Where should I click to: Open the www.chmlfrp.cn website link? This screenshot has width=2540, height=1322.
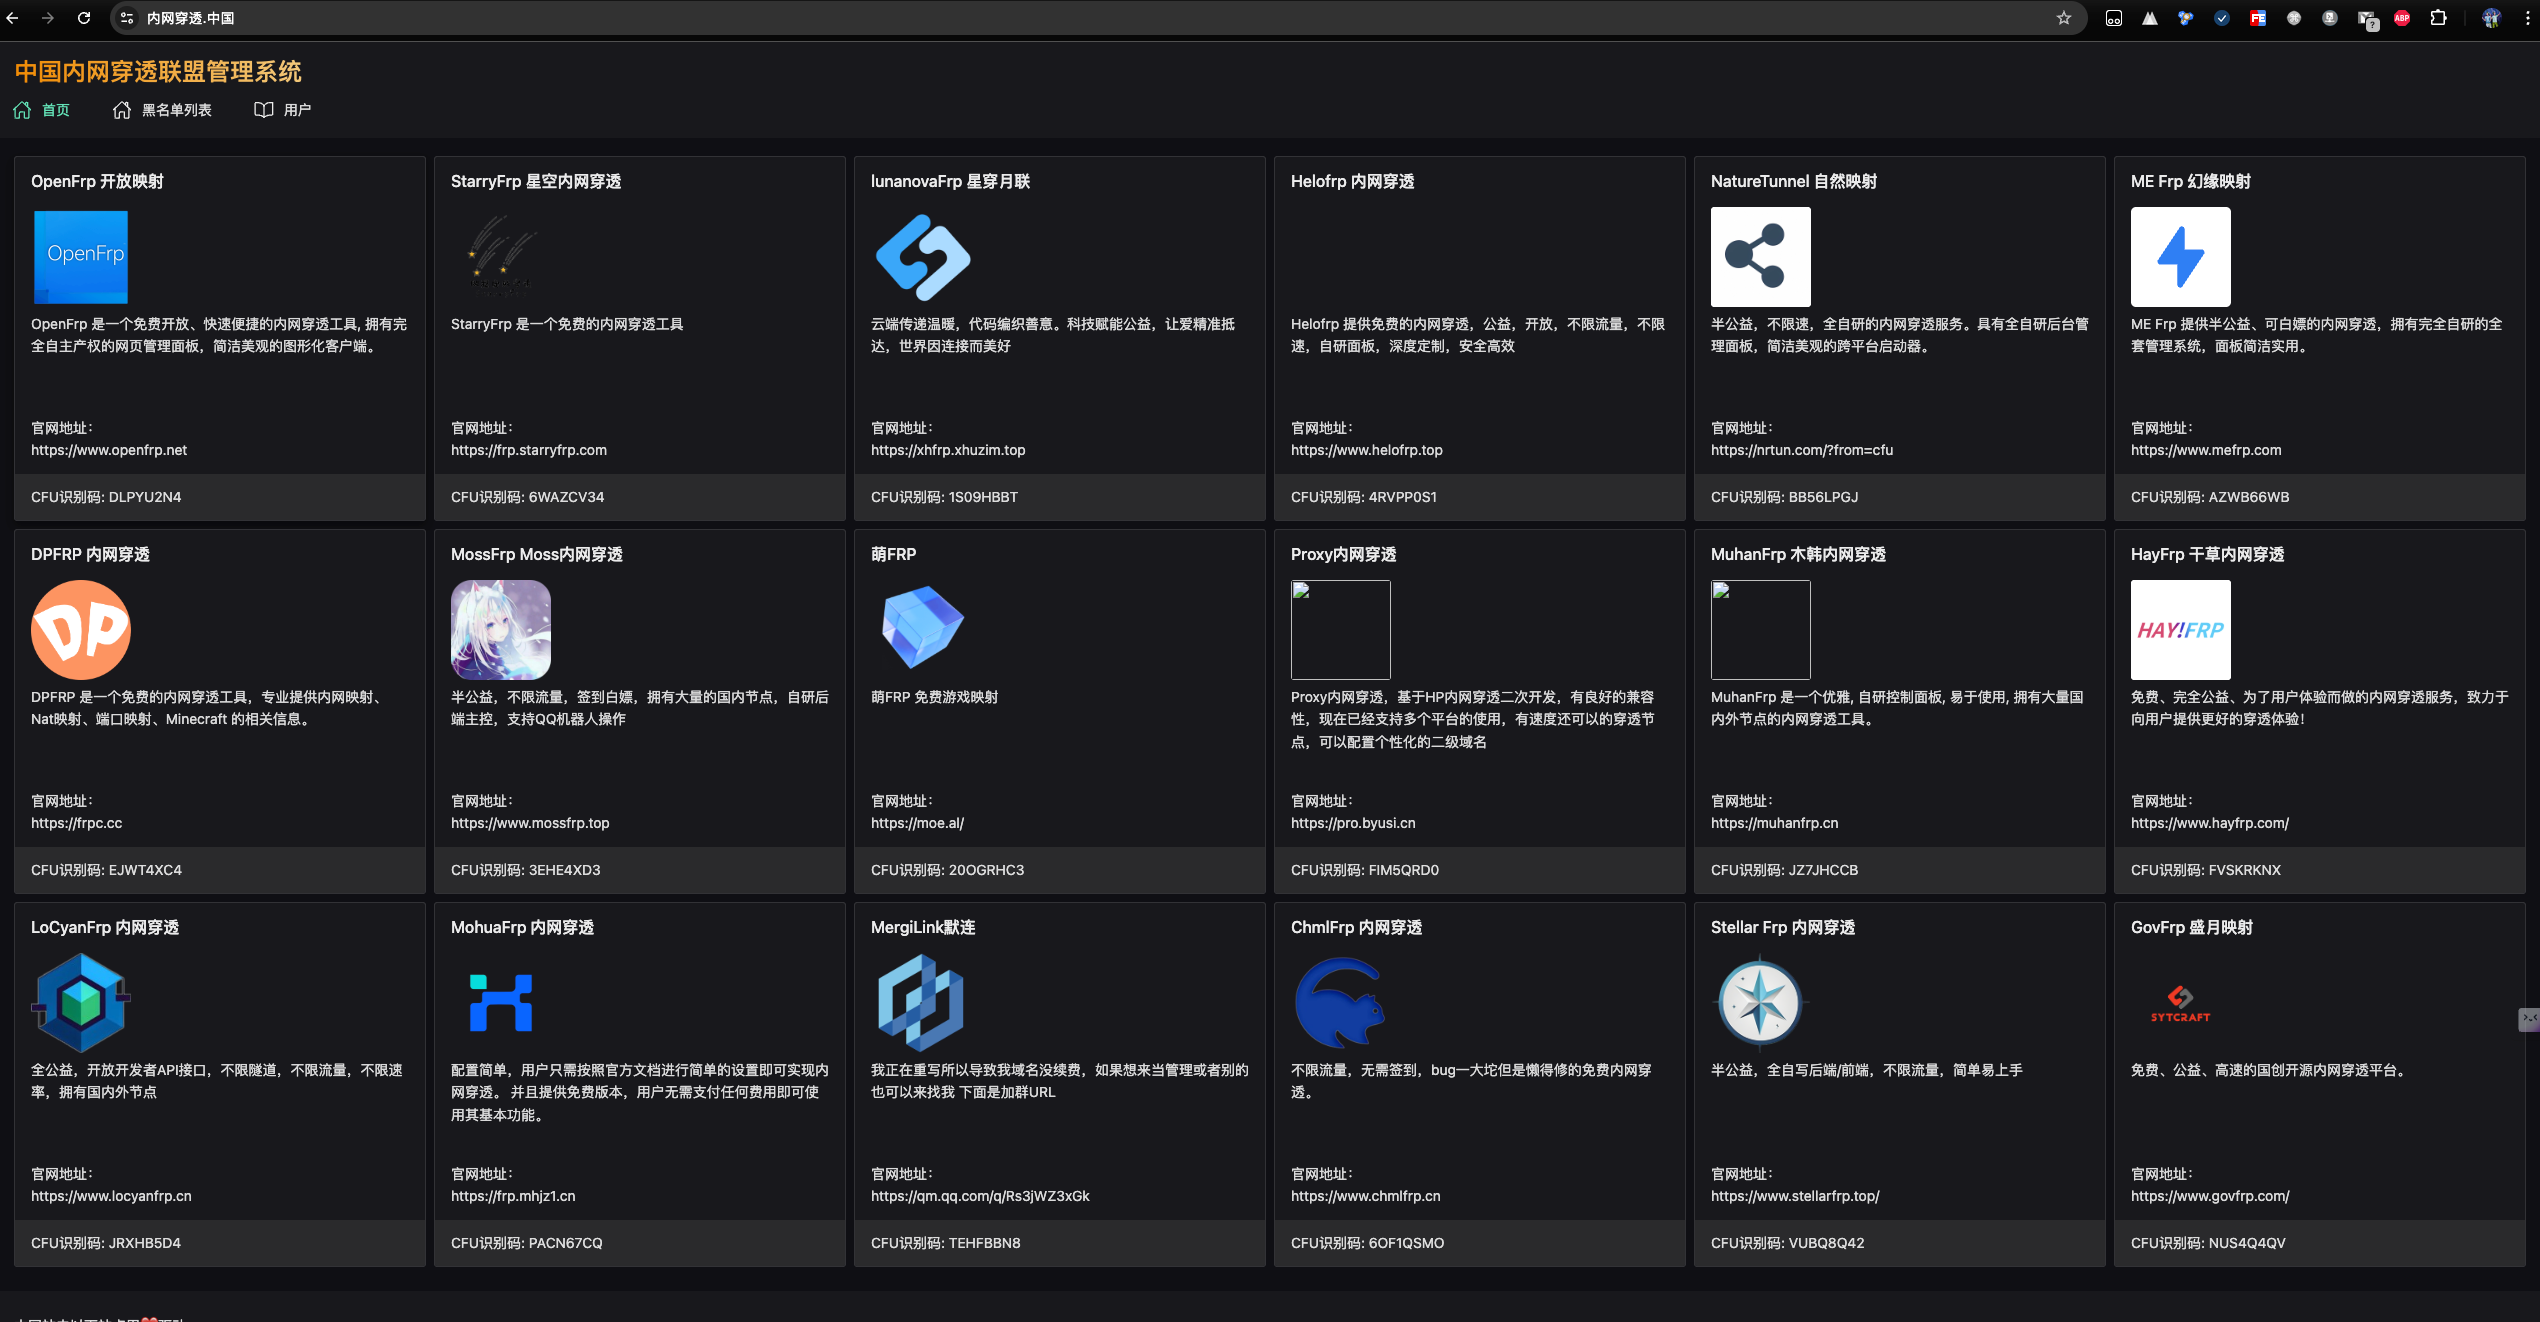point(1365,1196)
